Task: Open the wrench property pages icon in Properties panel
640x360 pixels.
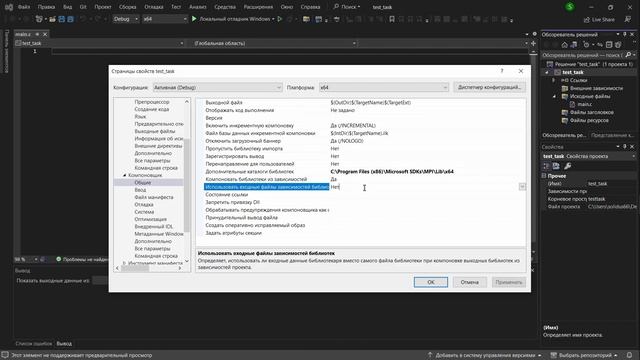Action: click(567, 166)
